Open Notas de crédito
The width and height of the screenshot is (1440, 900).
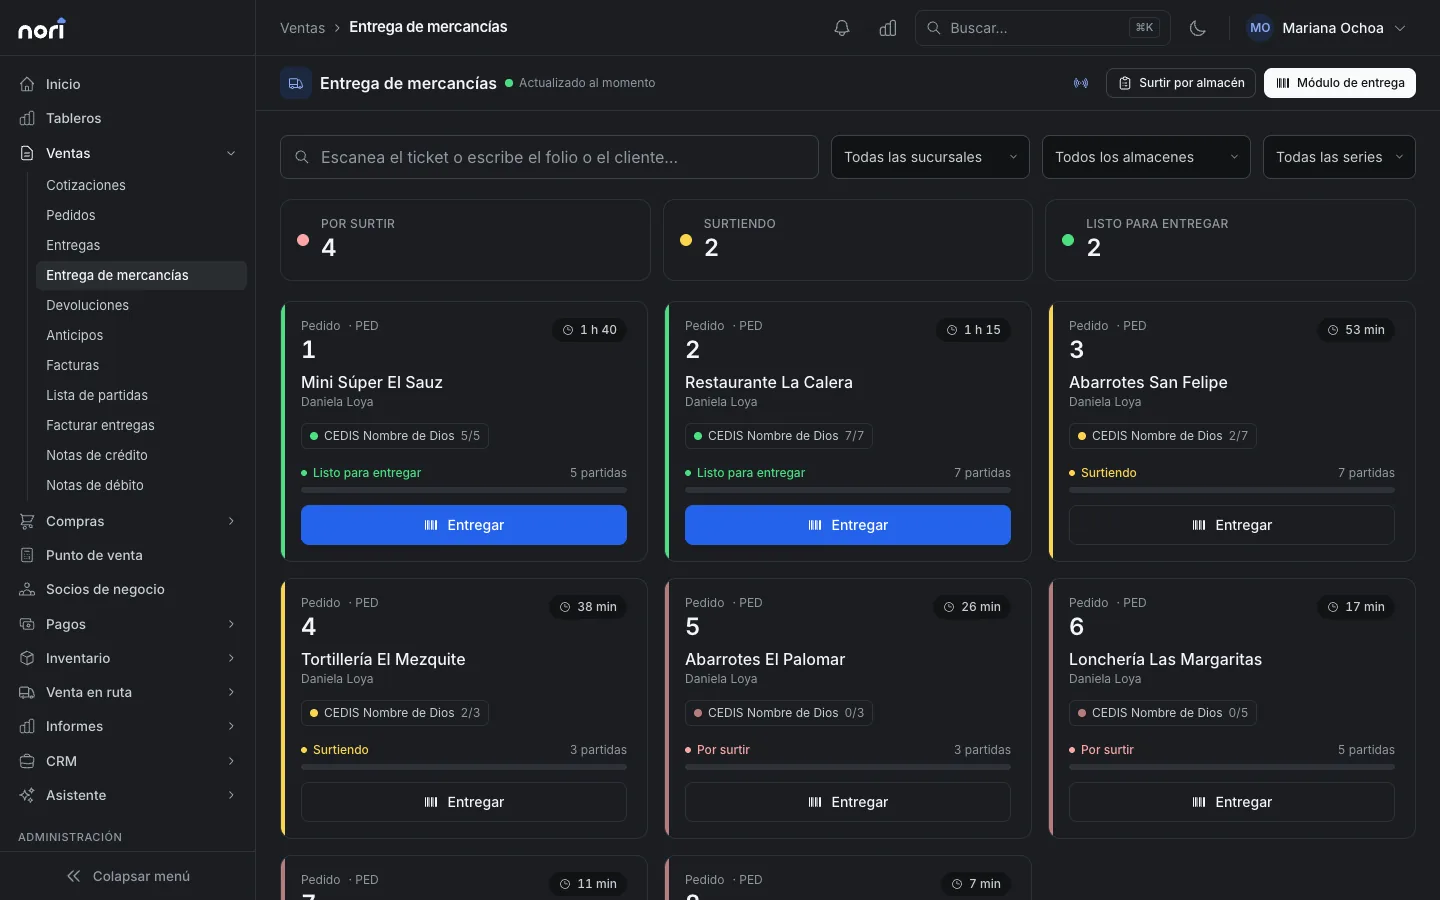click(x=97, y=455)
